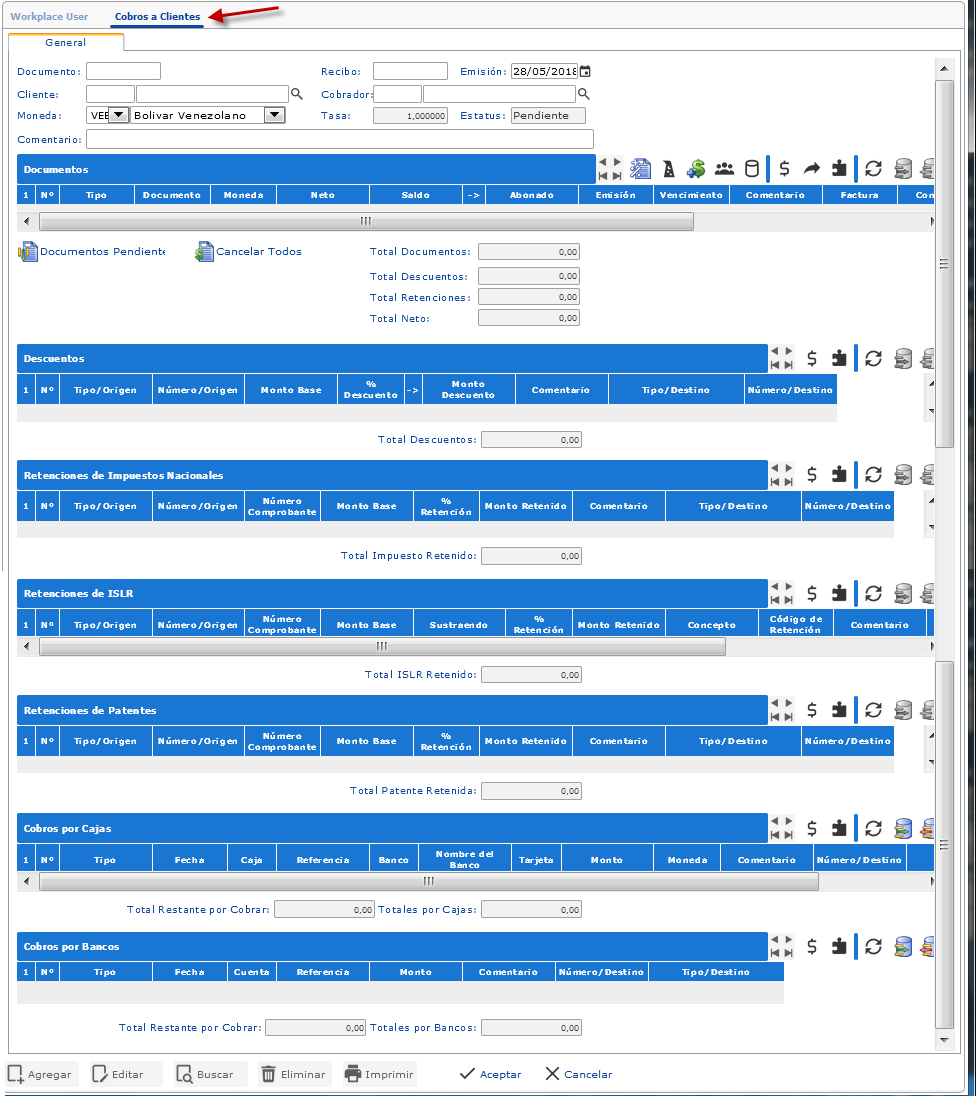Click the puzzle piece icon in Documentos toolbar
The height and width of the screenshot is (1096, 976).
pos(839,168)
